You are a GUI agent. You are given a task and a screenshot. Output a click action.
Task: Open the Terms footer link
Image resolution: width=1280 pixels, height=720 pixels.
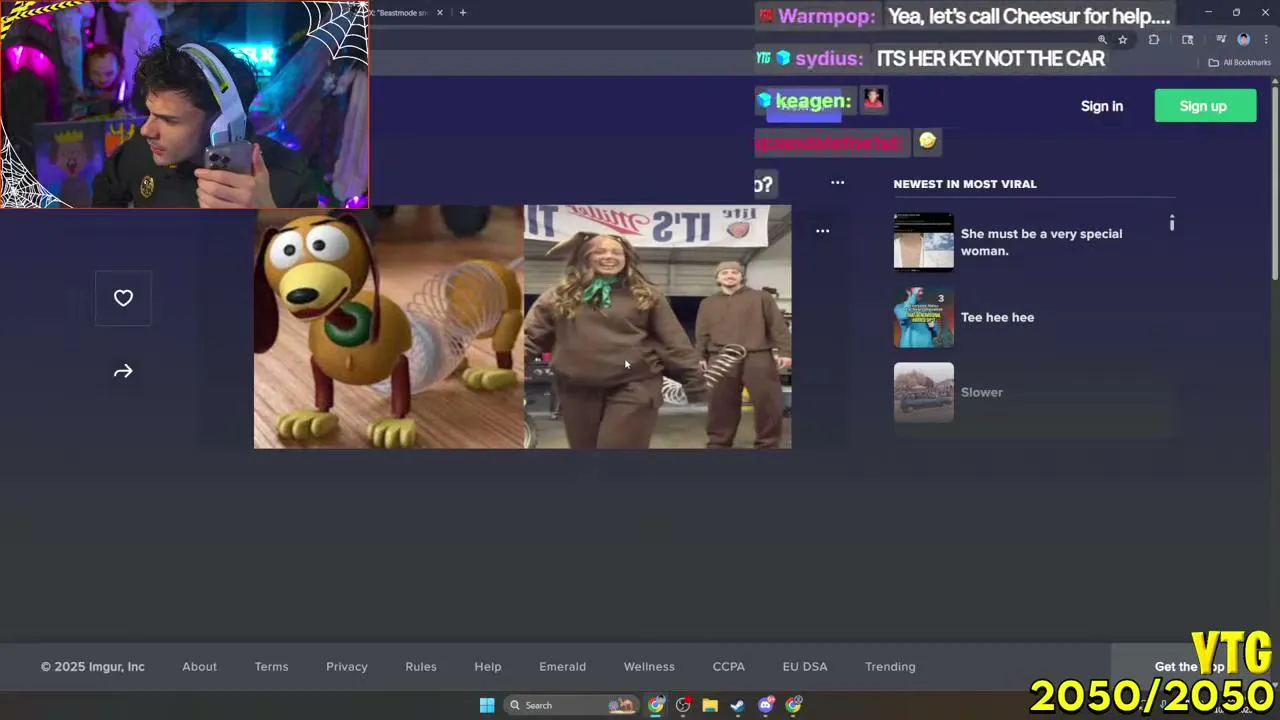(x=271, y=667)
